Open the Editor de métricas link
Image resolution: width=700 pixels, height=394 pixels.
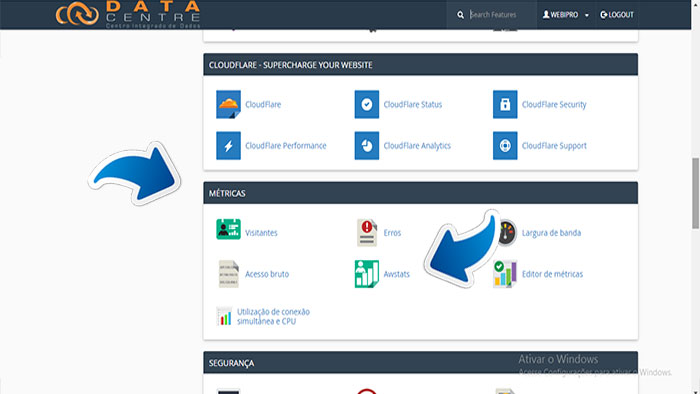552,274
